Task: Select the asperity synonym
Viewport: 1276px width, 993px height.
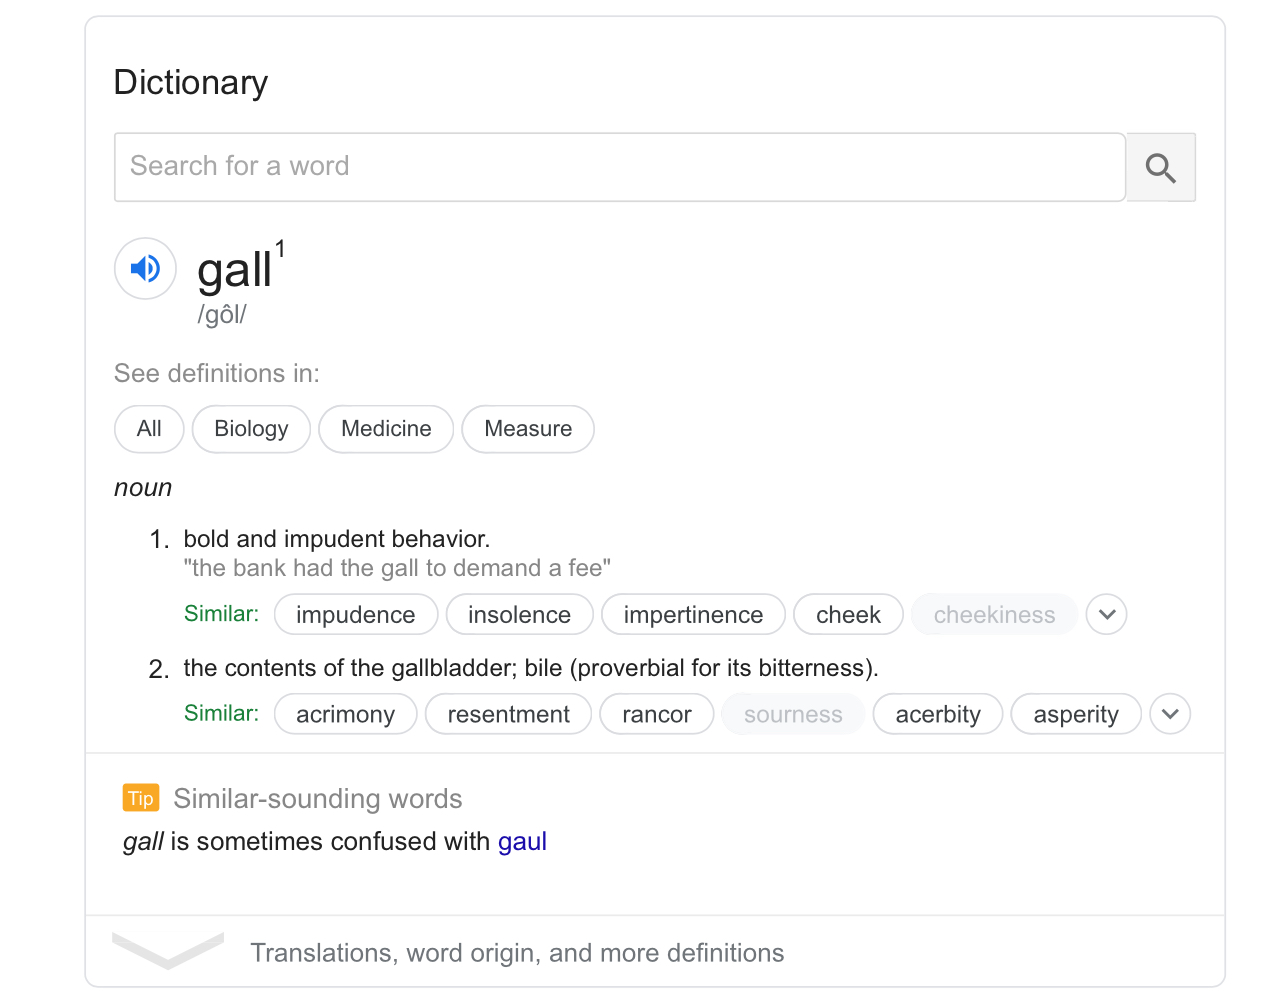Action: click(1075, 714)
